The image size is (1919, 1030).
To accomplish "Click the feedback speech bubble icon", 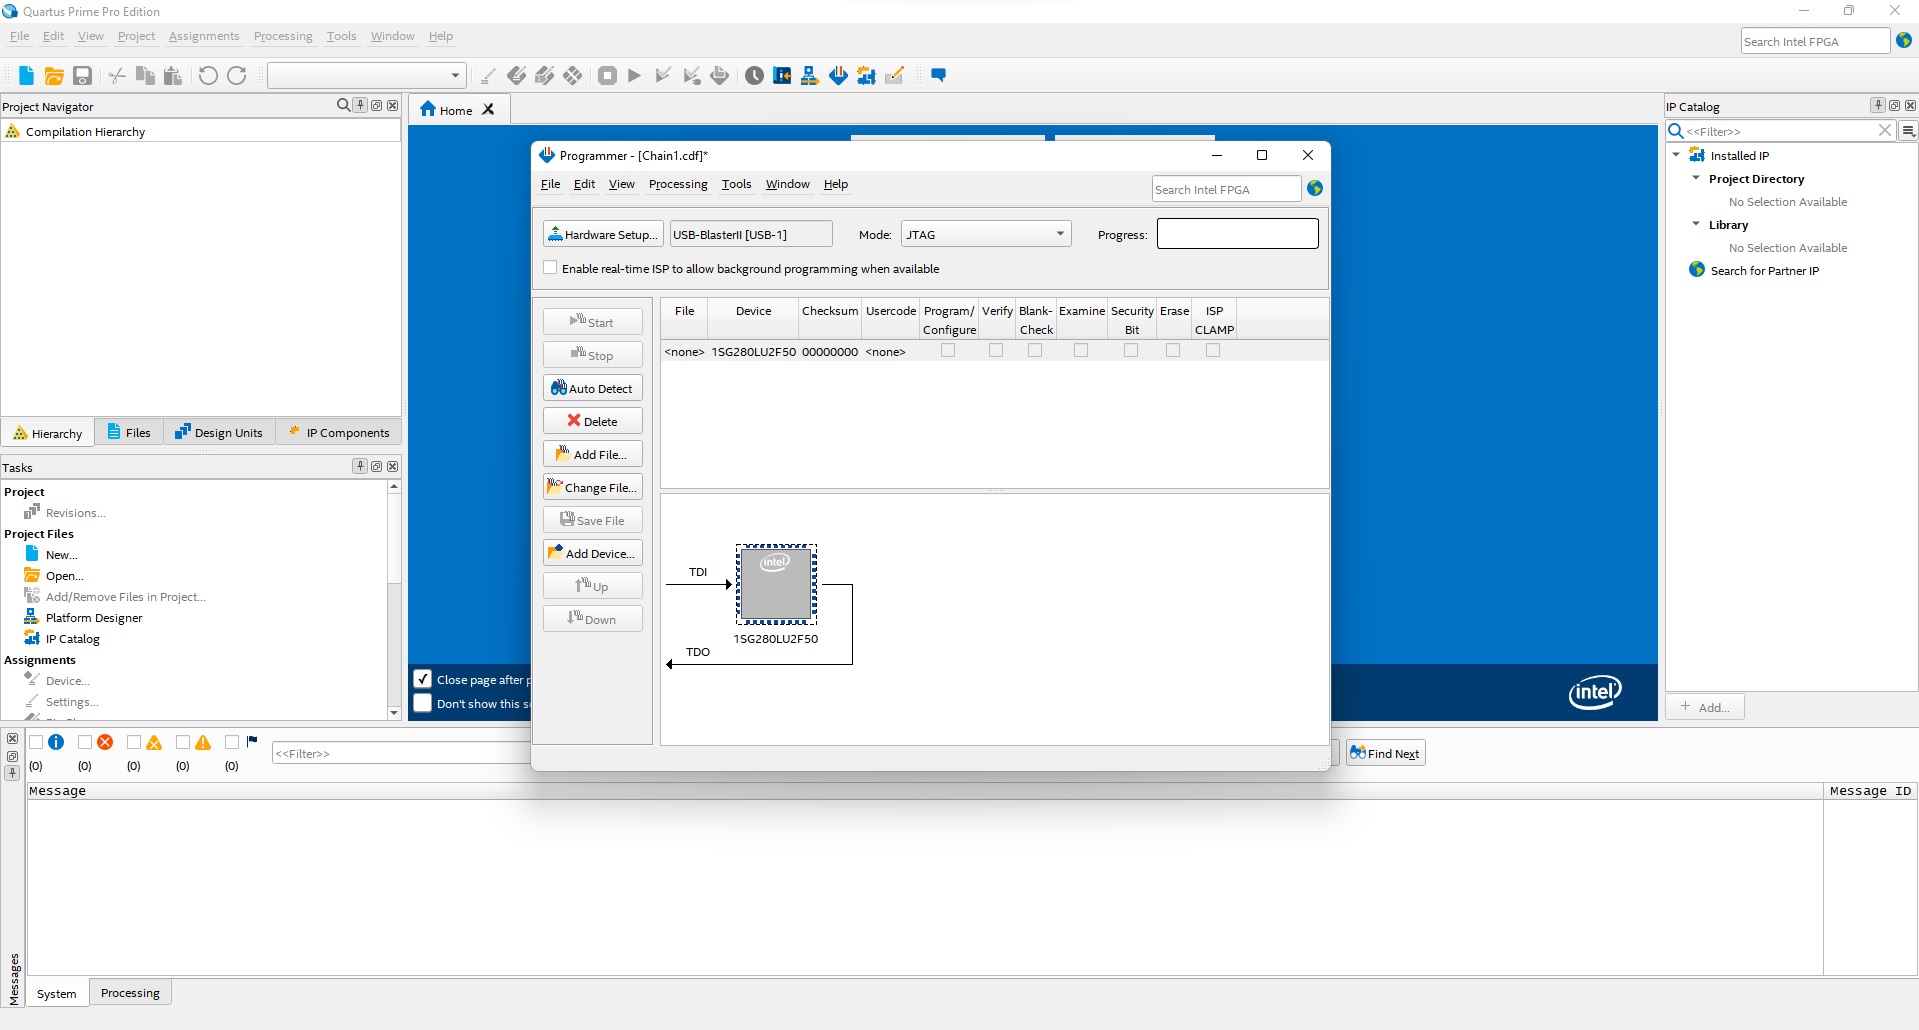I will tap(938, 75).
